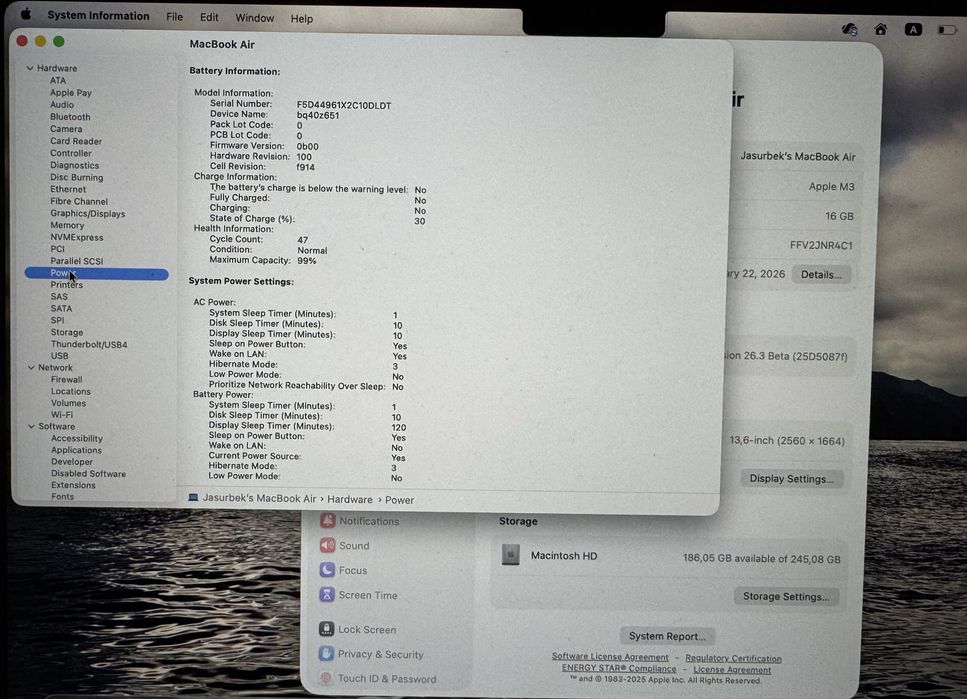Screen dimensions: 967x699
Task: Select Diagnostics in sidebar
Action: (75, 165)
